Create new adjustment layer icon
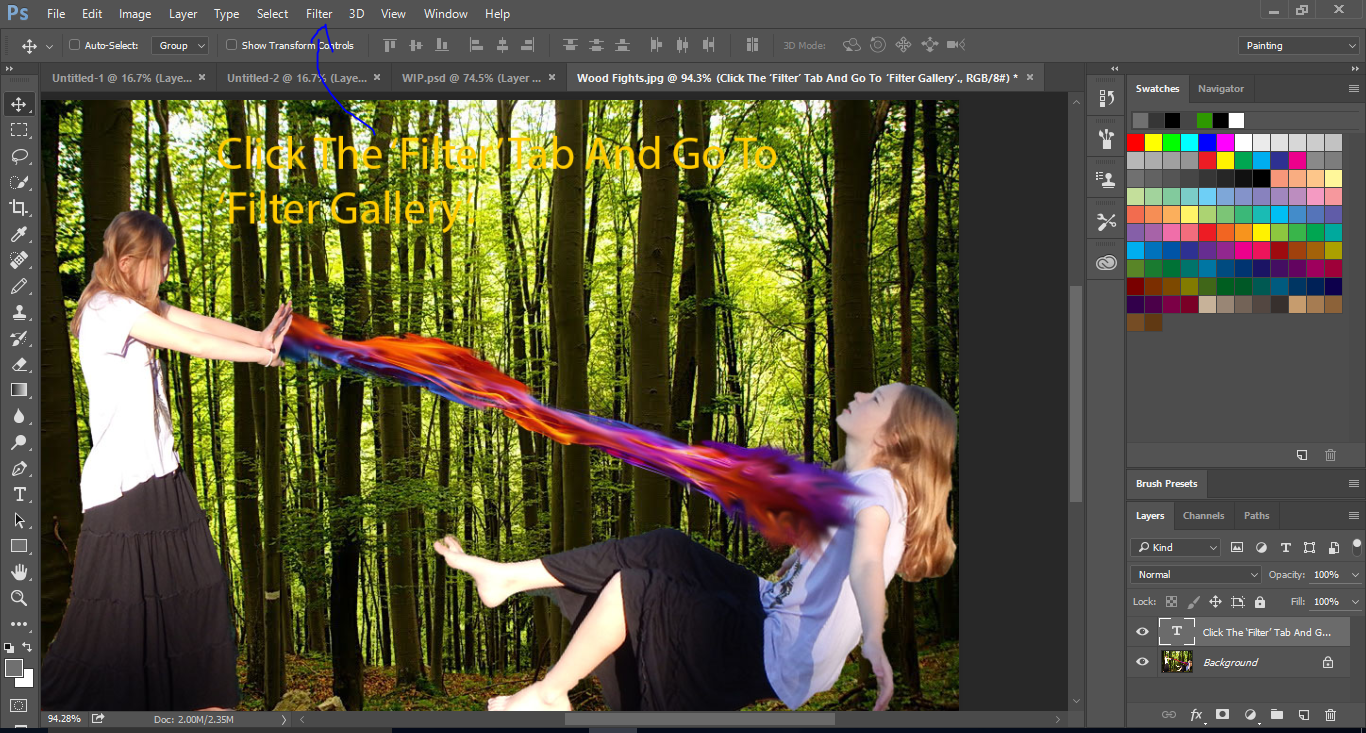Image resolution: width=1366 pixels, height=733 pixels. (x=1249, y=715)
